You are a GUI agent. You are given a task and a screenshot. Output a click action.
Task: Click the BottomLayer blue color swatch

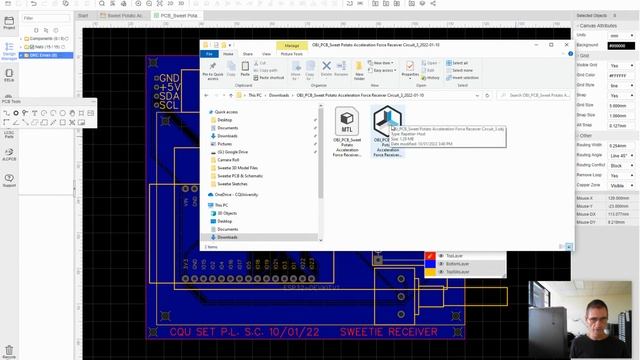coord(430,264)
